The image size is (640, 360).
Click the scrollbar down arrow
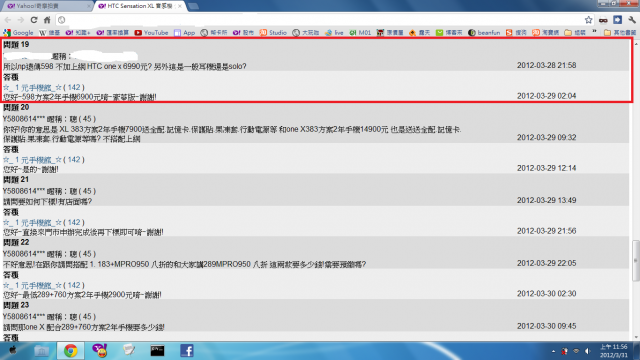(x=636, y=337)
